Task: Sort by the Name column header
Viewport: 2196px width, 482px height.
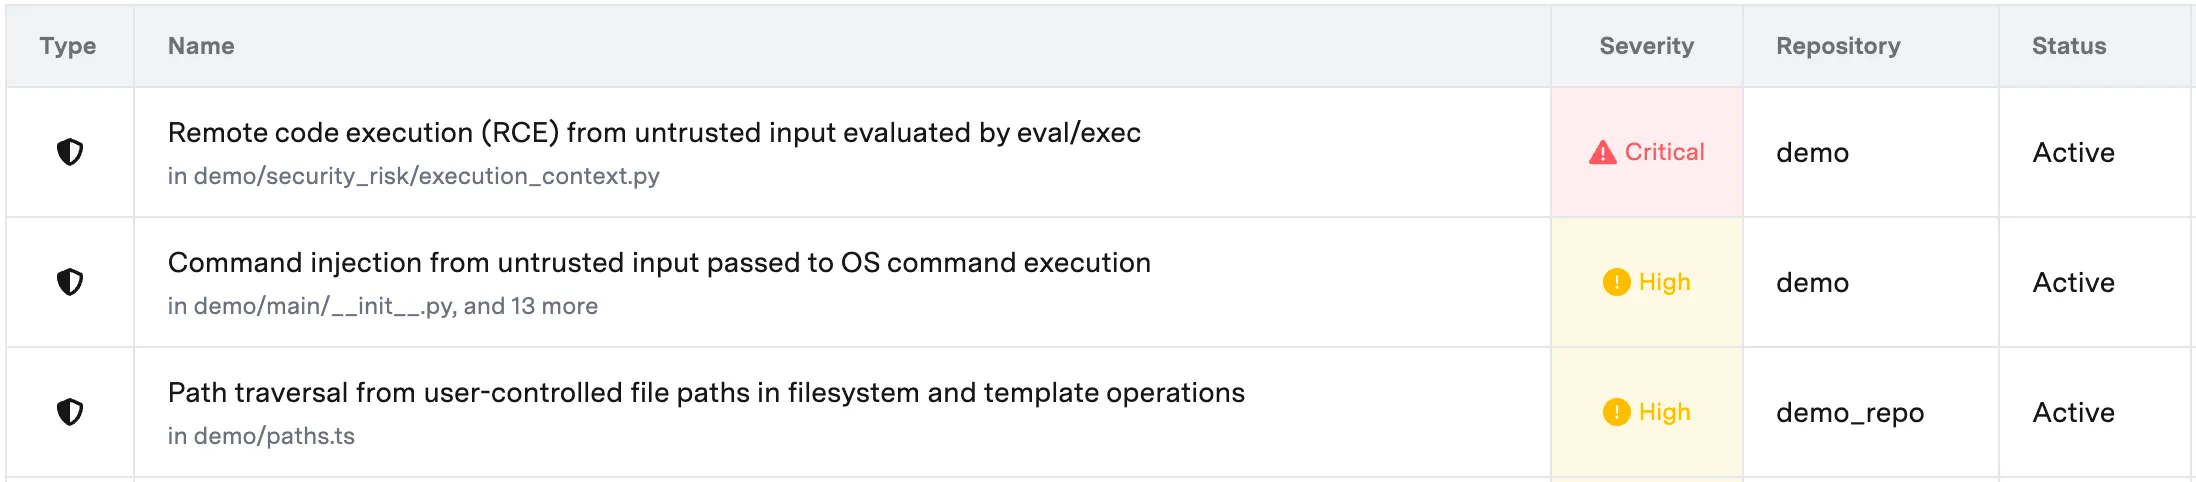Action: click(201, 46)
